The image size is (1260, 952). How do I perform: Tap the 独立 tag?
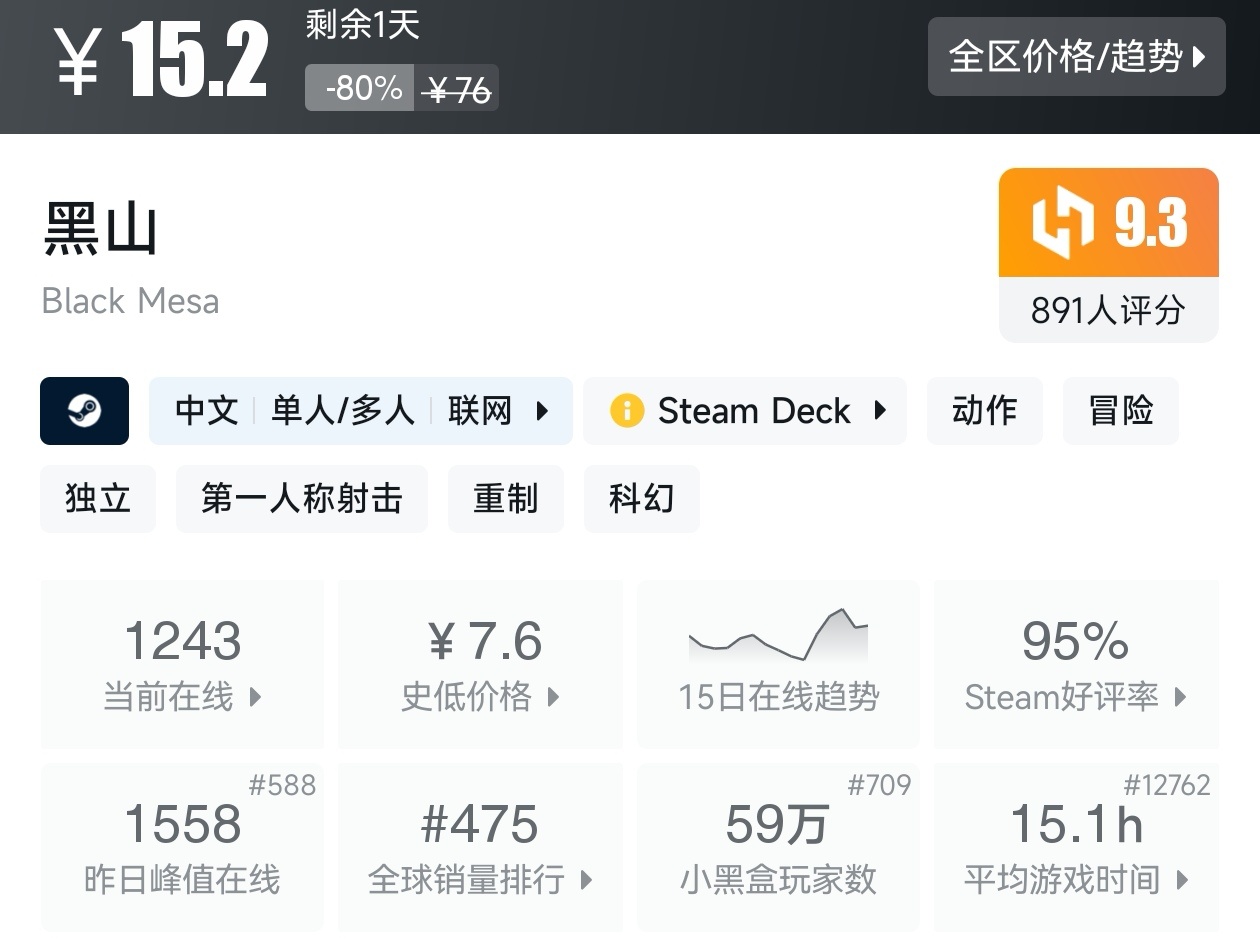(98, 498)
